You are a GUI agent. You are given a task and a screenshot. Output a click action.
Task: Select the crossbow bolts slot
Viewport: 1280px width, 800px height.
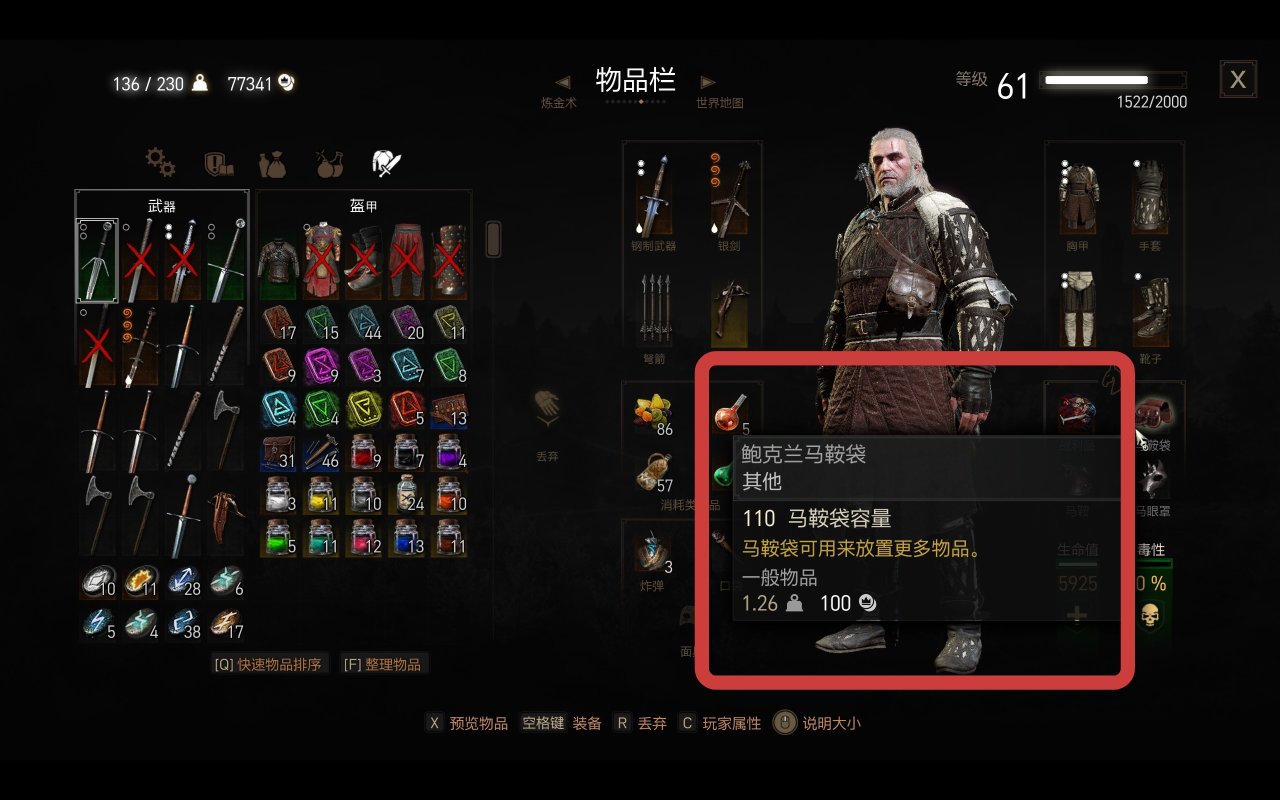click(x=653, y=308)
